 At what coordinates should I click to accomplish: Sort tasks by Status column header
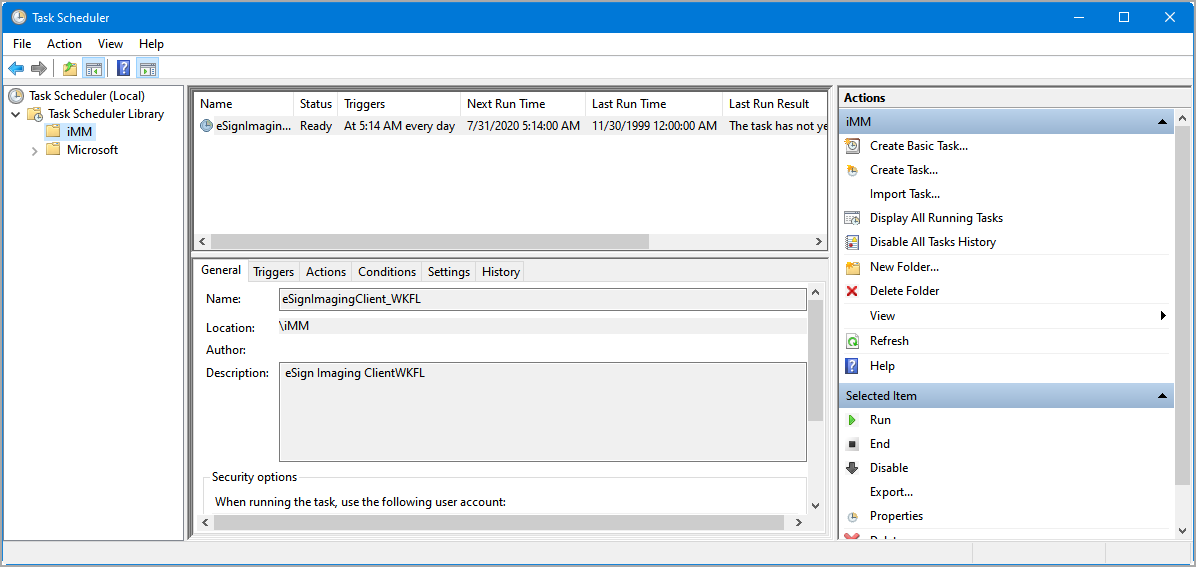(x=316, y=104)
